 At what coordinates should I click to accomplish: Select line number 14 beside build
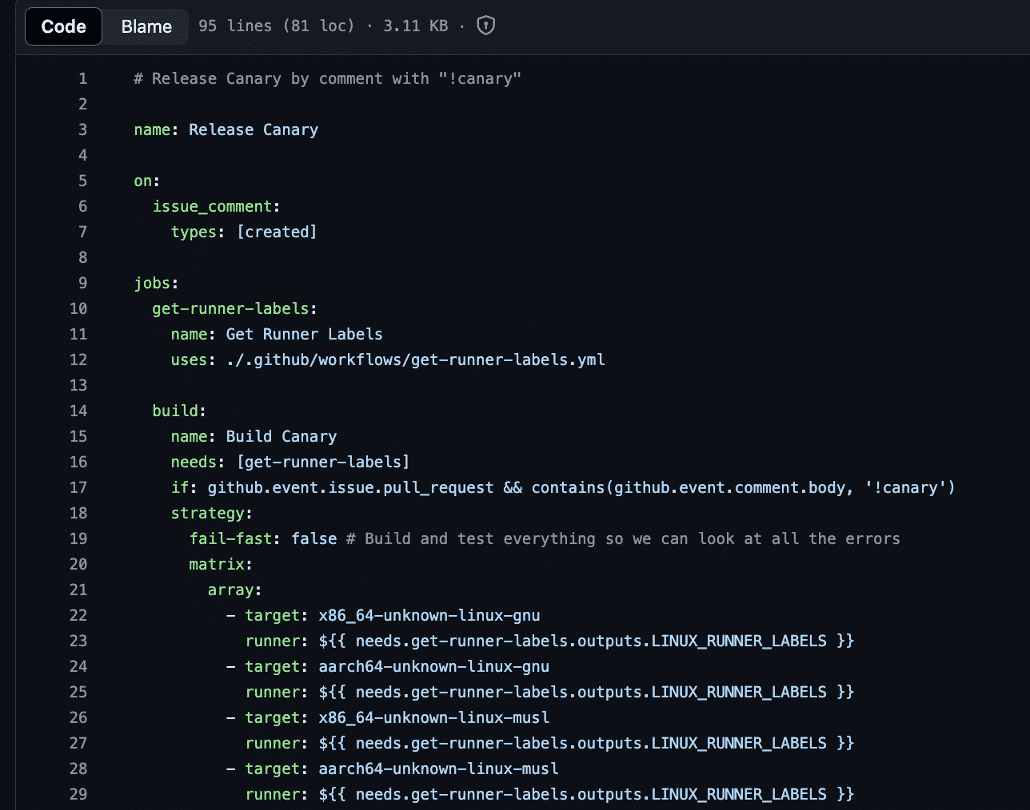click(79, 410)
